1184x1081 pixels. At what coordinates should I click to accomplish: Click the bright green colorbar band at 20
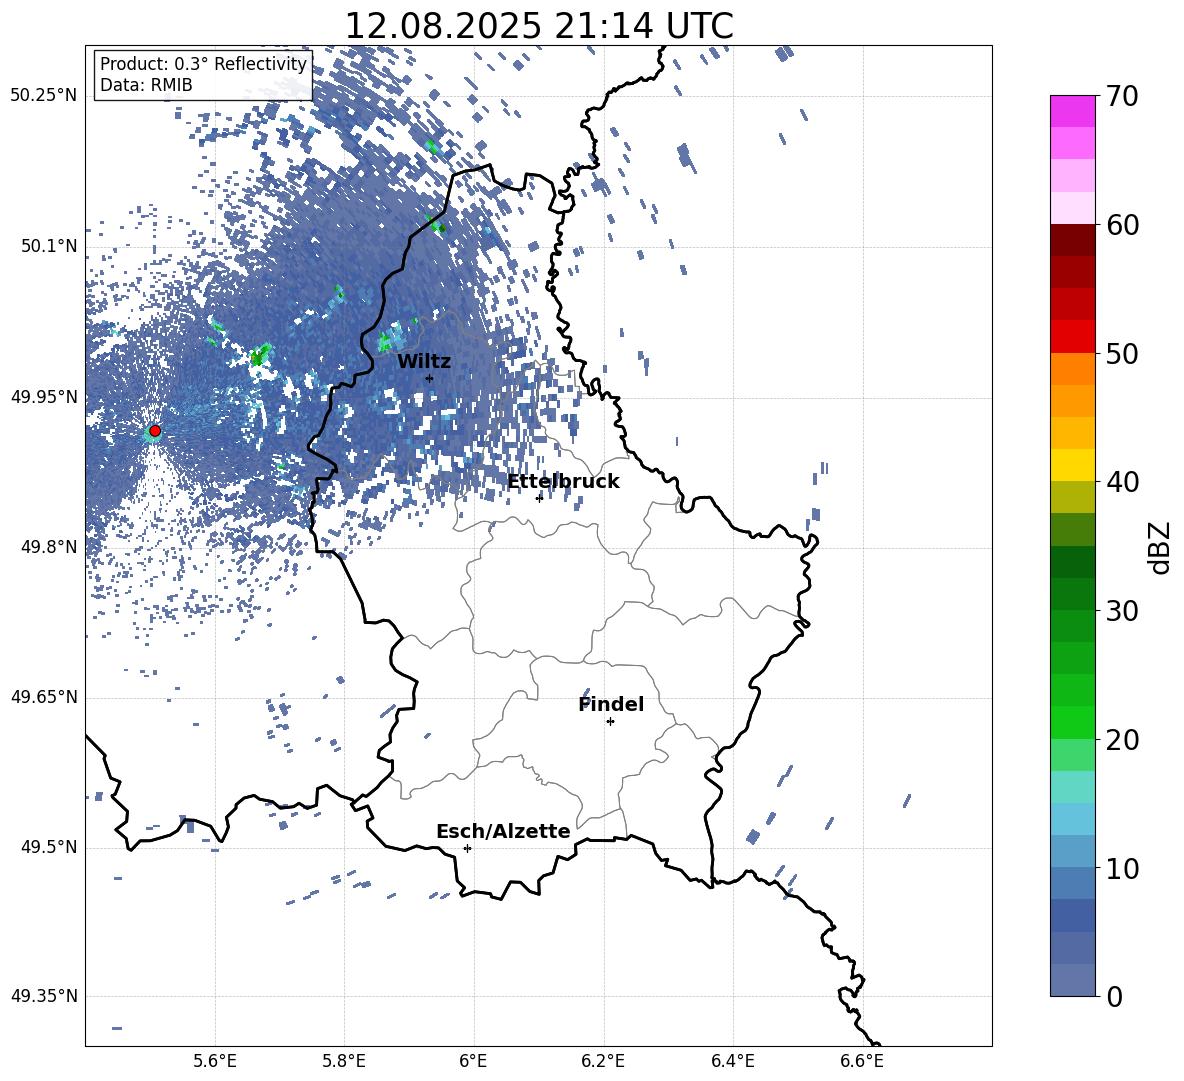tap(1073, 722)
